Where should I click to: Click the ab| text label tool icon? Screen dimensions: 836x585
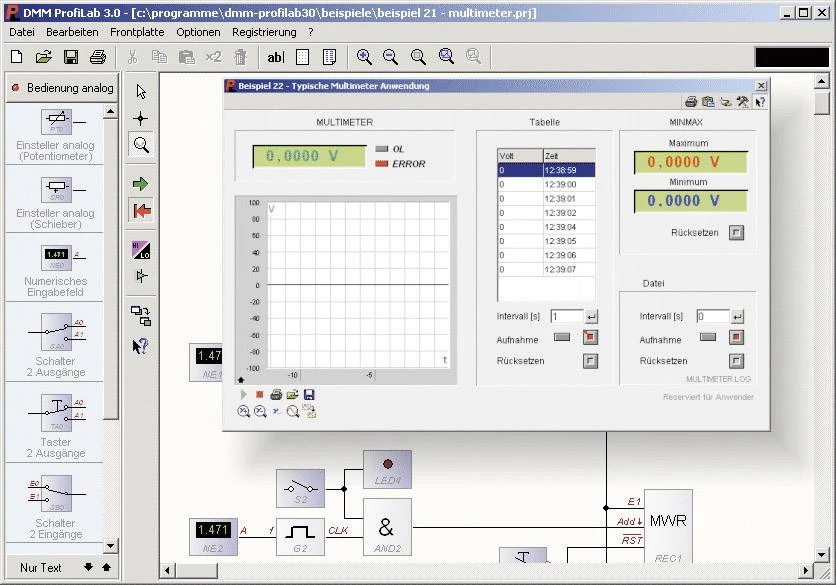pyautogui.click(x=276, y=57)
